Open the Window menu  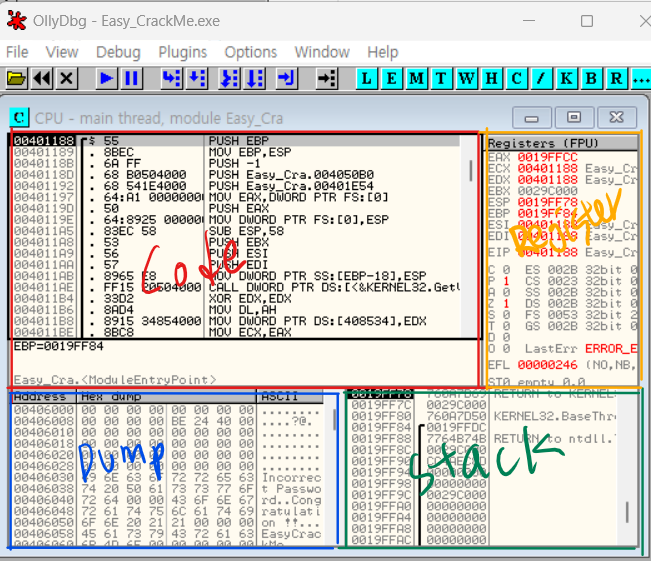click(x=322, y=52)
